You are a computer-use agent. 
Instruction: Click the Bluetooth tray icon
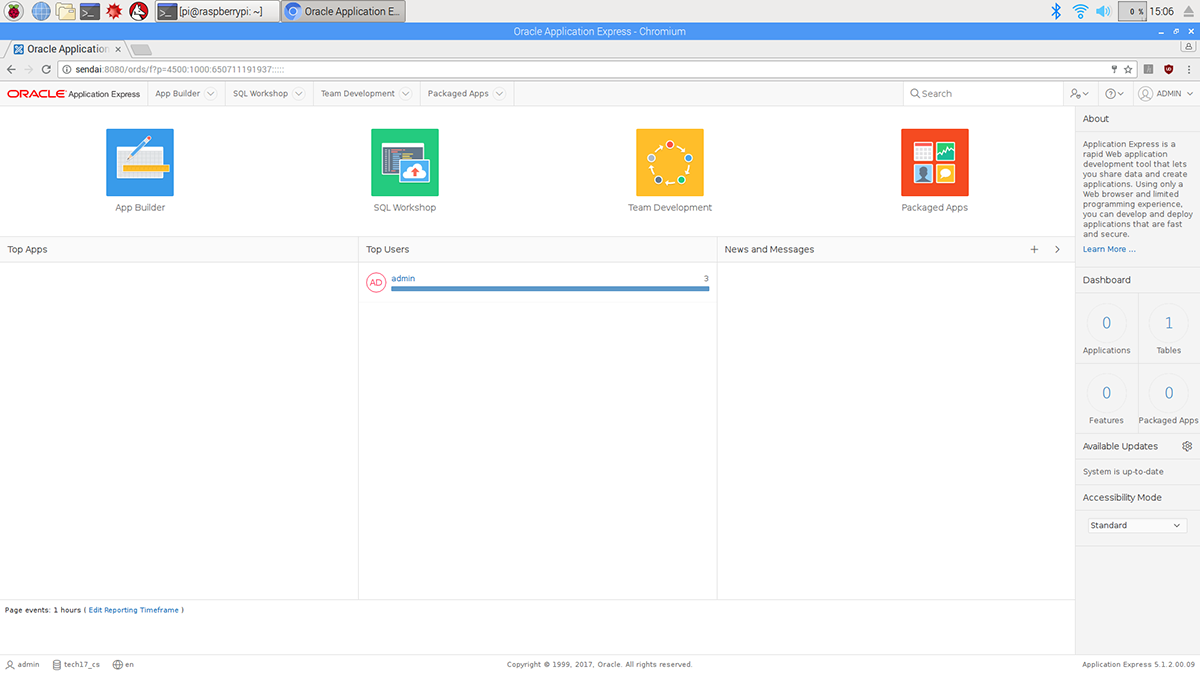[x=1056, y=11]
